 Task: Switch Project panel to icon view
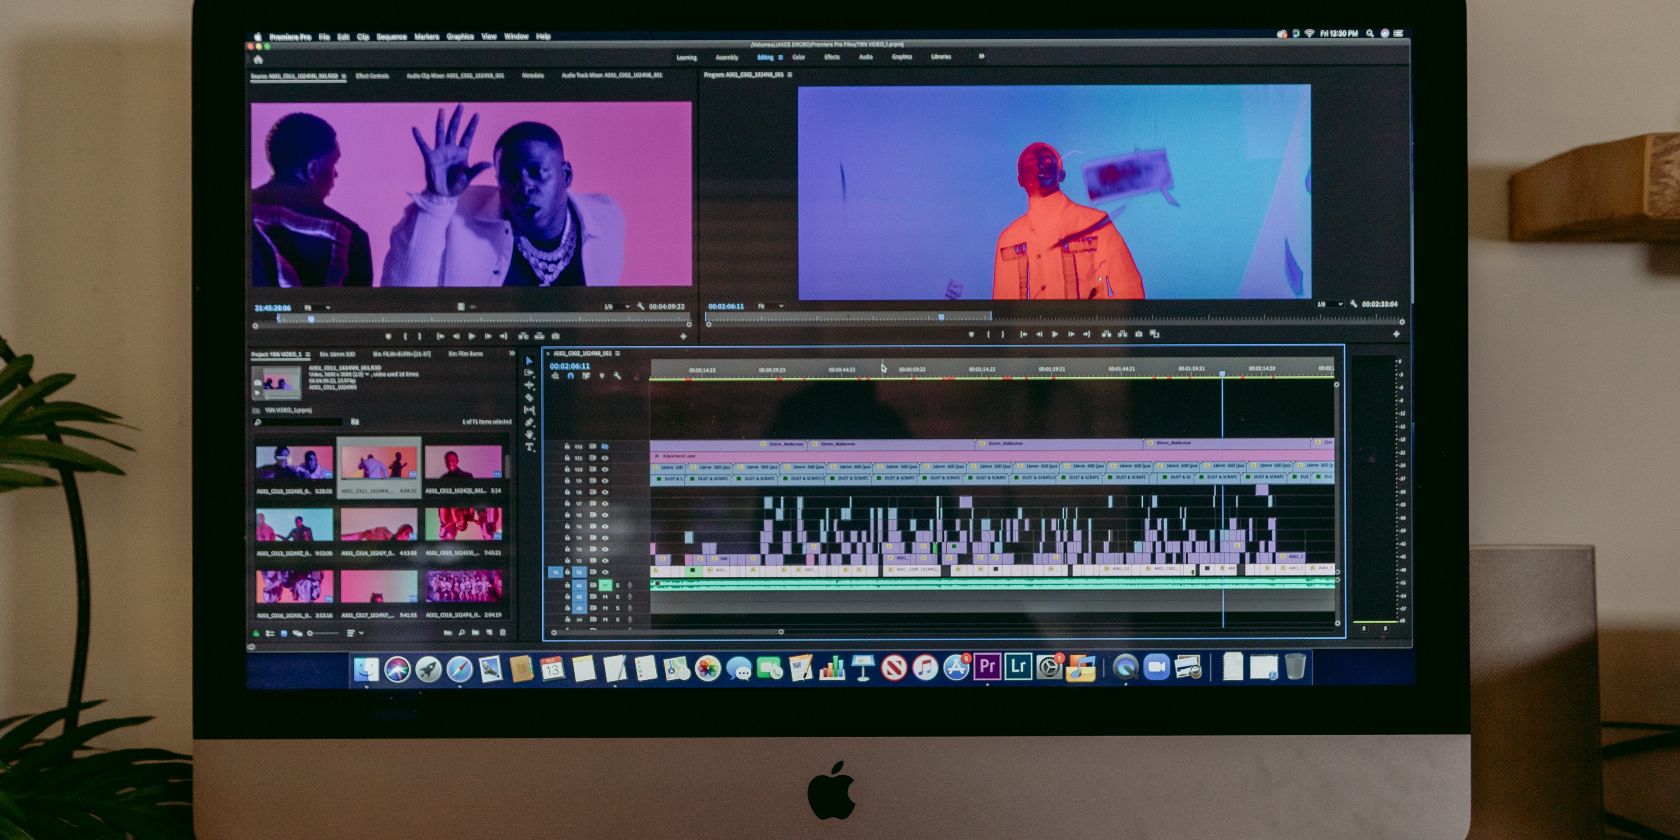click(284, 633)
